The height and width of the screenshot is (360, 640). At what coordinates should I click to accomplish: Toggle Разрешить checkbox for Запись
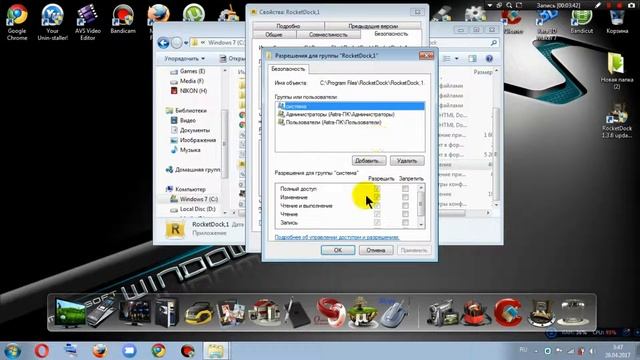(377, 222)
